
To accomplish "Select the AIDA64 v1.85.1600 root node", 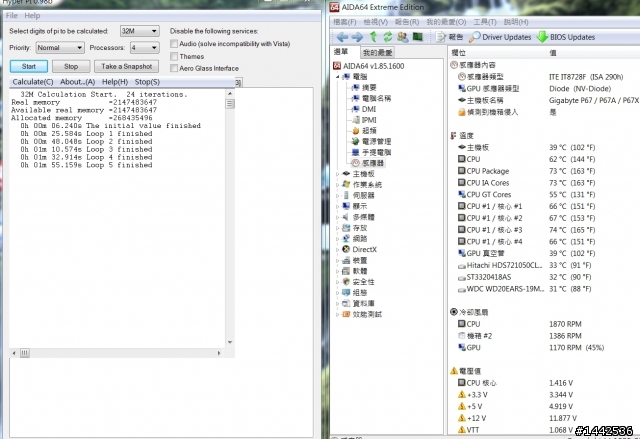I will pyautogui.click(x=369, y=66).
